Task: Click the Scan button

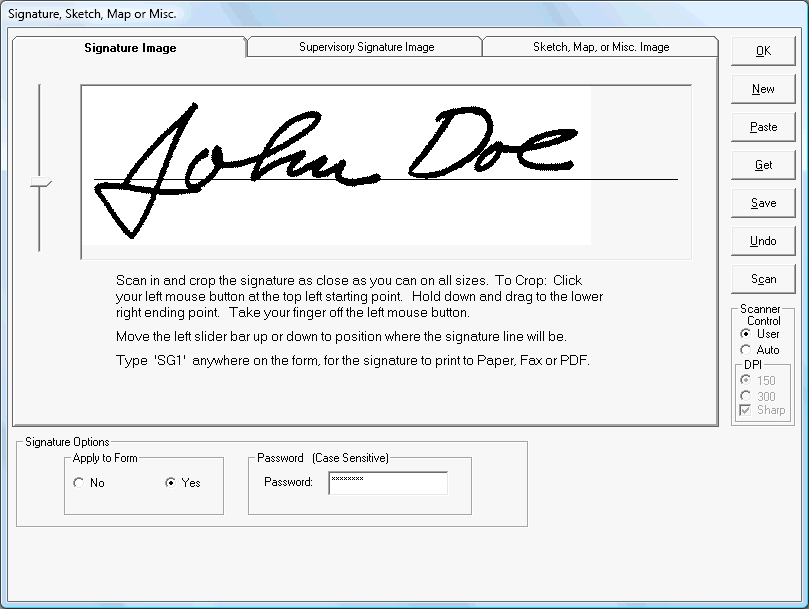Action: [x=763, y=279]
